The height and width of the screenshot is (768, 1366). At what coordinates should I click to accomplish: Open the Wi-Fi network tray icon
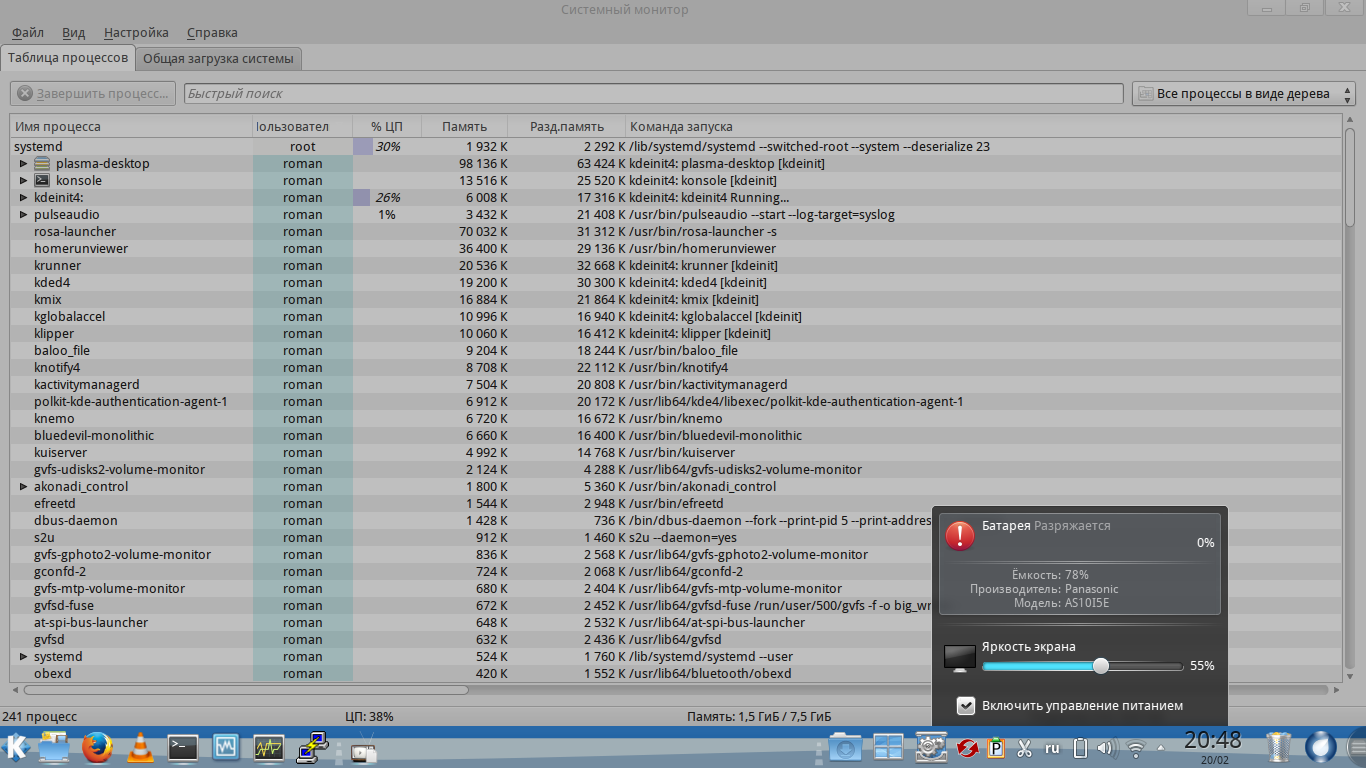point(1135,747)
